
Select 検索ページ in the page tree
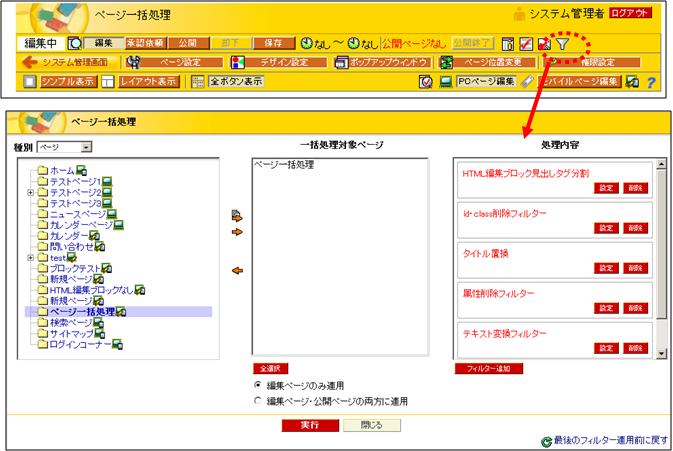[x=71, y=323]
